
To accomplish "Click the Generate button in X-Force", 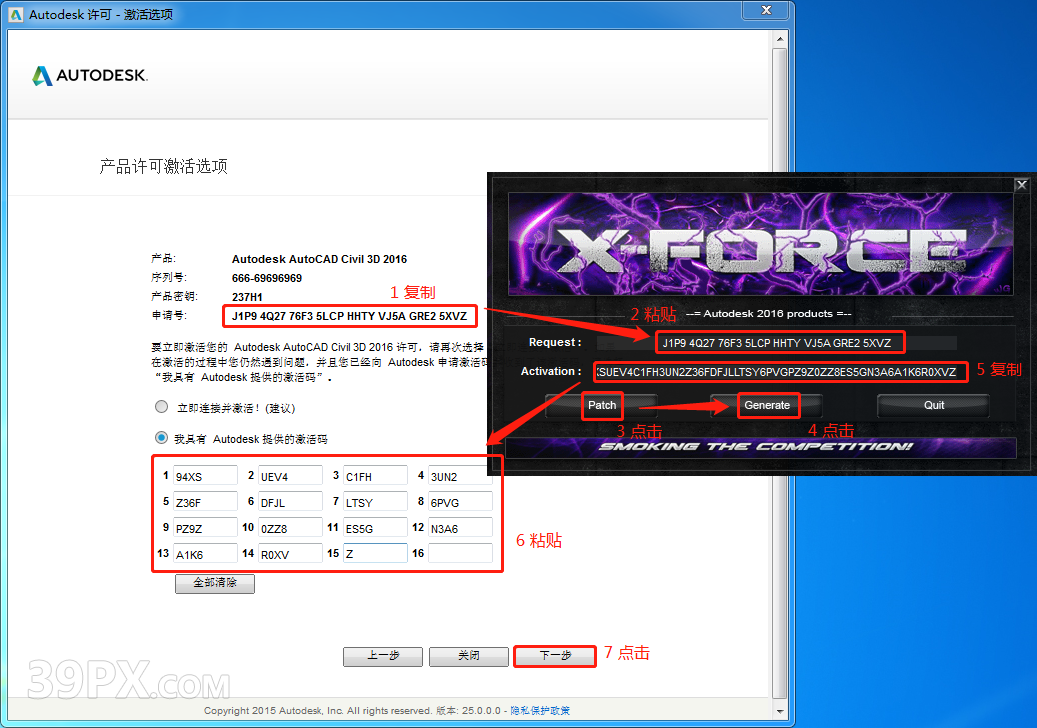I will tap(767, 405).
